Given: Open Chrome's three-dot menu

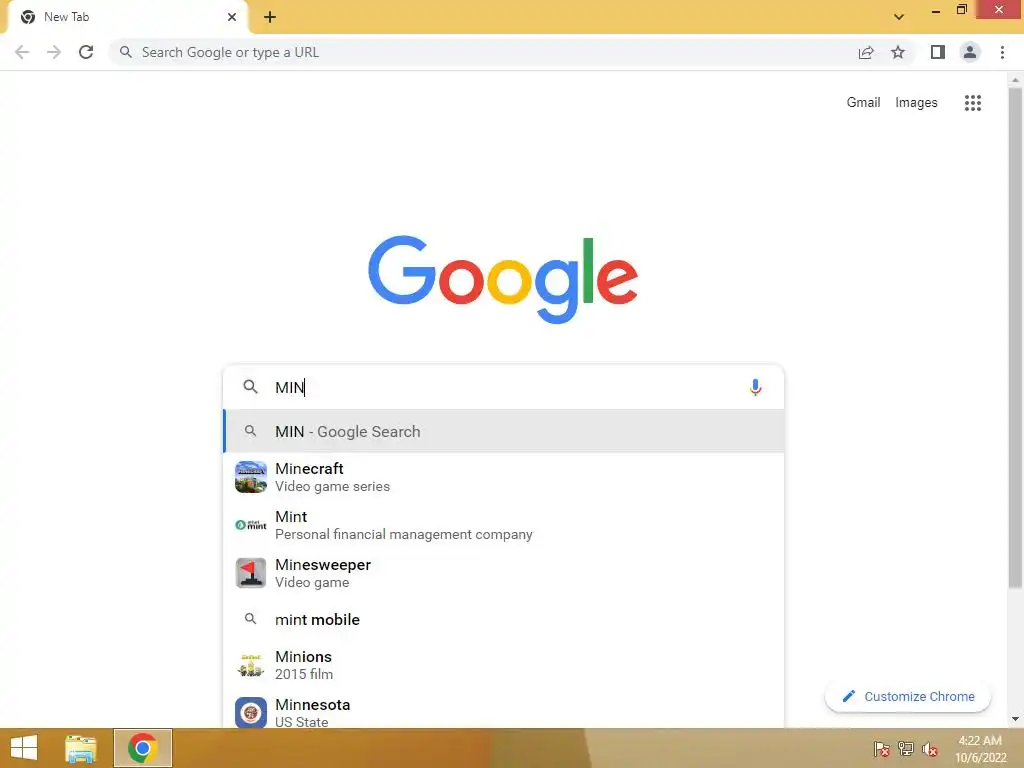Looking at the screenshot, I should (1002, 52).
